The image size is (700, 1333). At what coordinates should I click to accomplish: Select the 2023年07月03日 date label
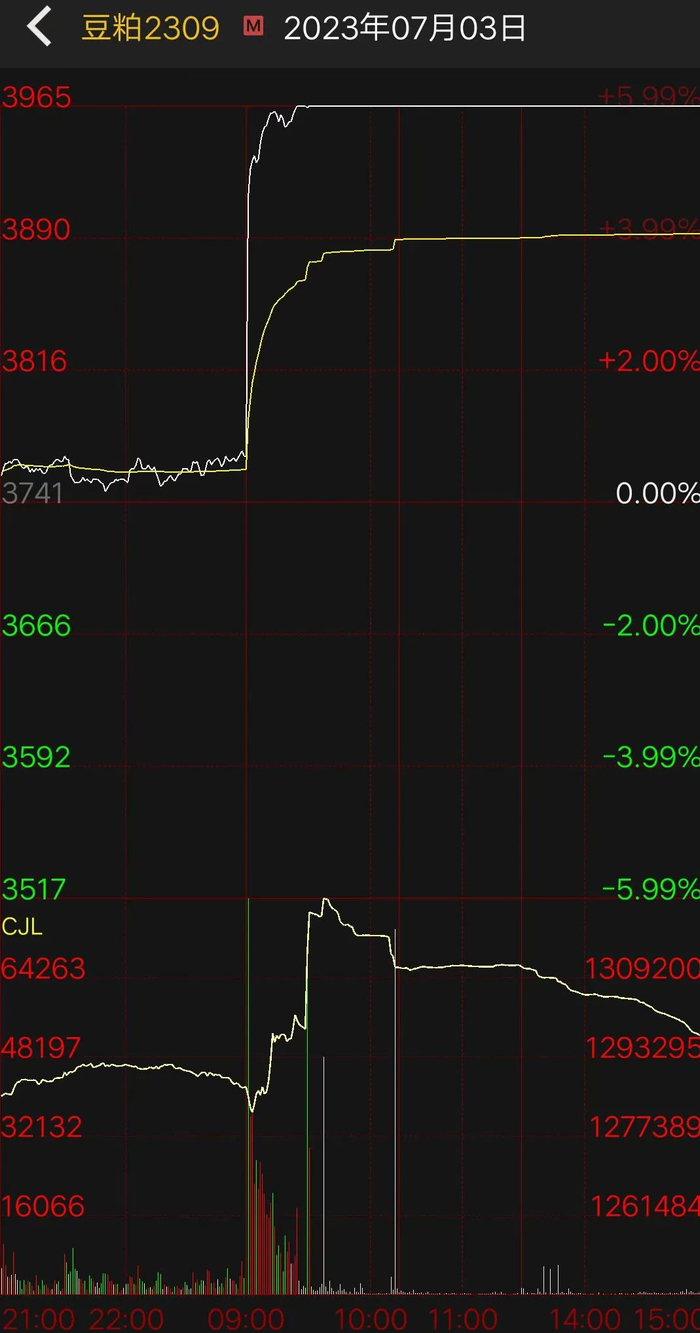[x=405, y=28]
